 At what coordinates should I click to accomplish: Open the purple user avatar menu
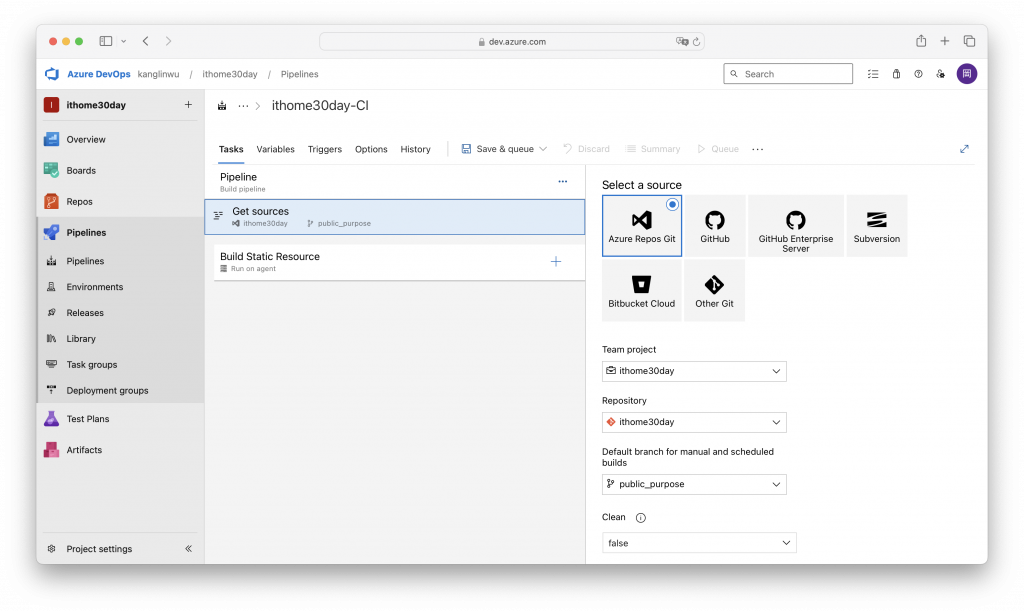click(x=967, y=74)
